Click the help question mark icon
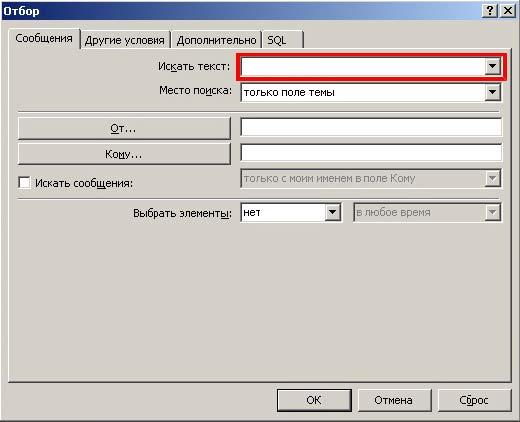Image resolution: width=520 pixels, height=422 pixels. (489, 10)
